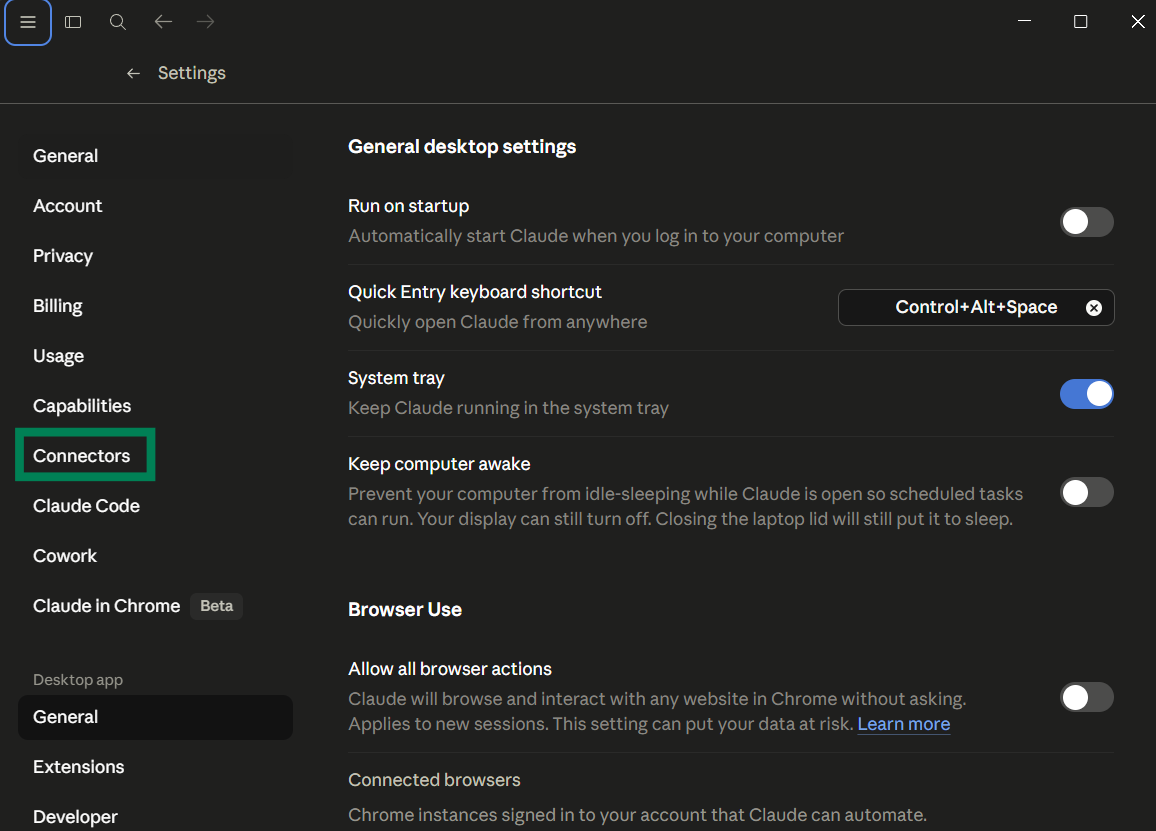Enable Allow all browser actions
This screenshot has width=1156, height=831.
point(1087,697)
